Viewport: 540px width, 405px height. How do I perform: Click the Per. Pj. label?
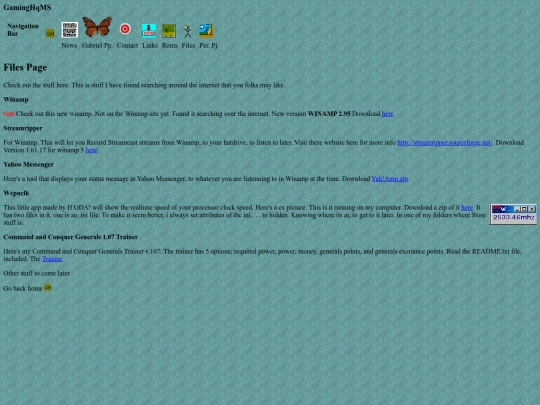click(209, 45)
